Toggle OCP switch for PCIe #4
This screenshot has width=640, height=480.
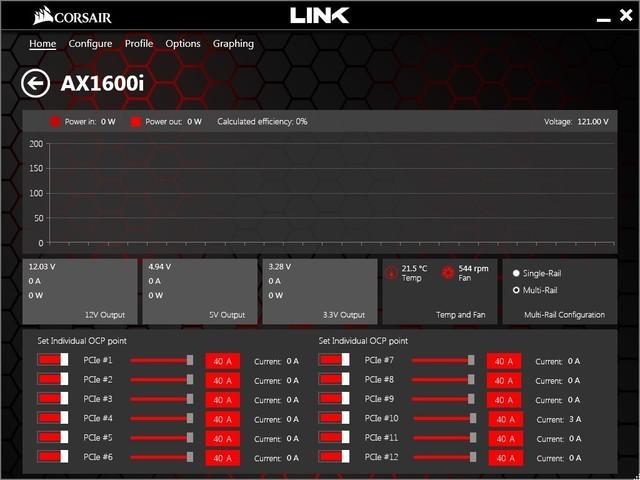tap(53, 418)
